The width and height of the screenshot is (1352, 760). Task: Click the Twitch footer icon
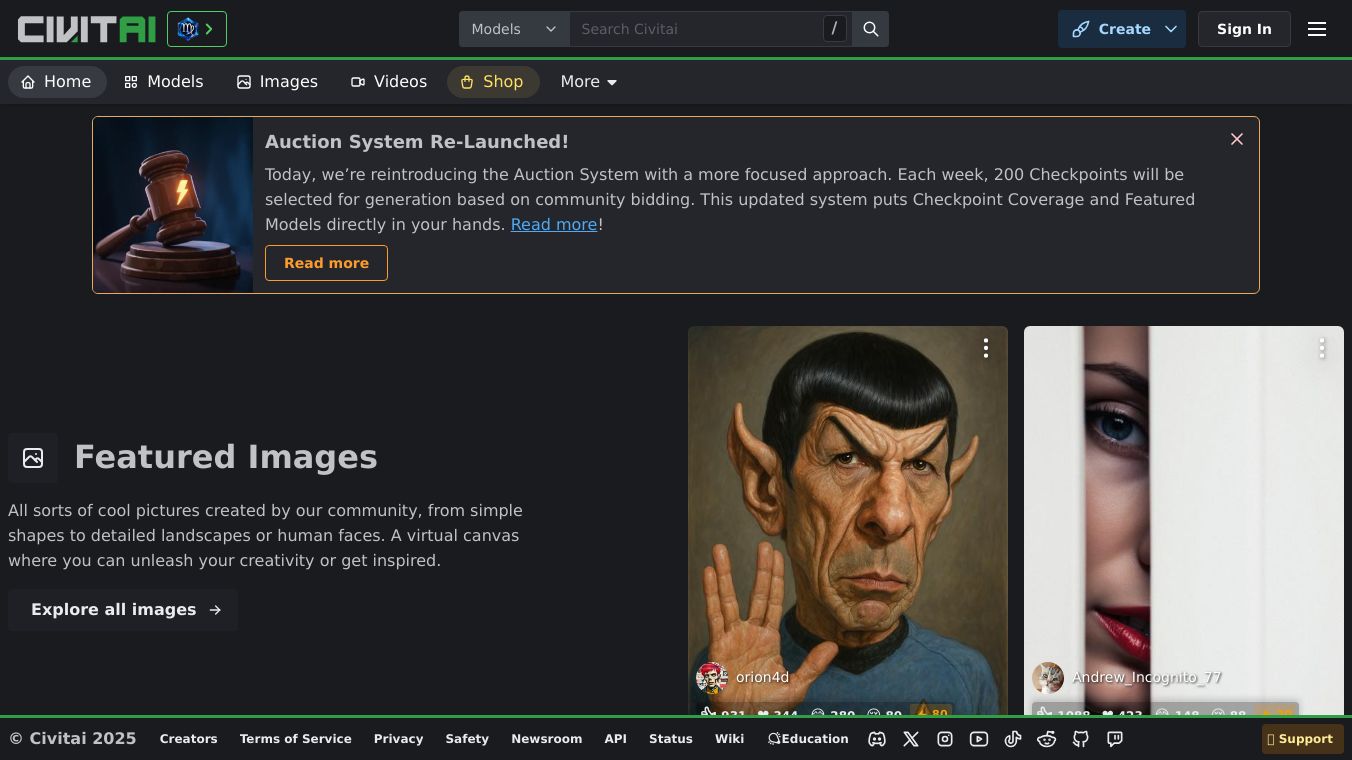pyautogui.click(x=1115, y=739)
